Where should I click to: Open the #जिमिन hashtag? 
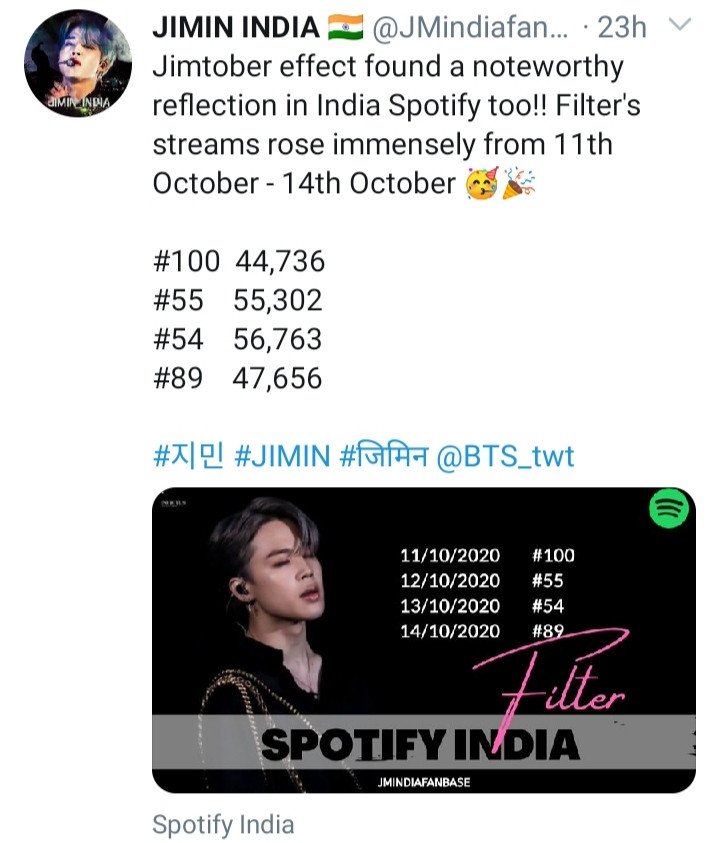384,455
